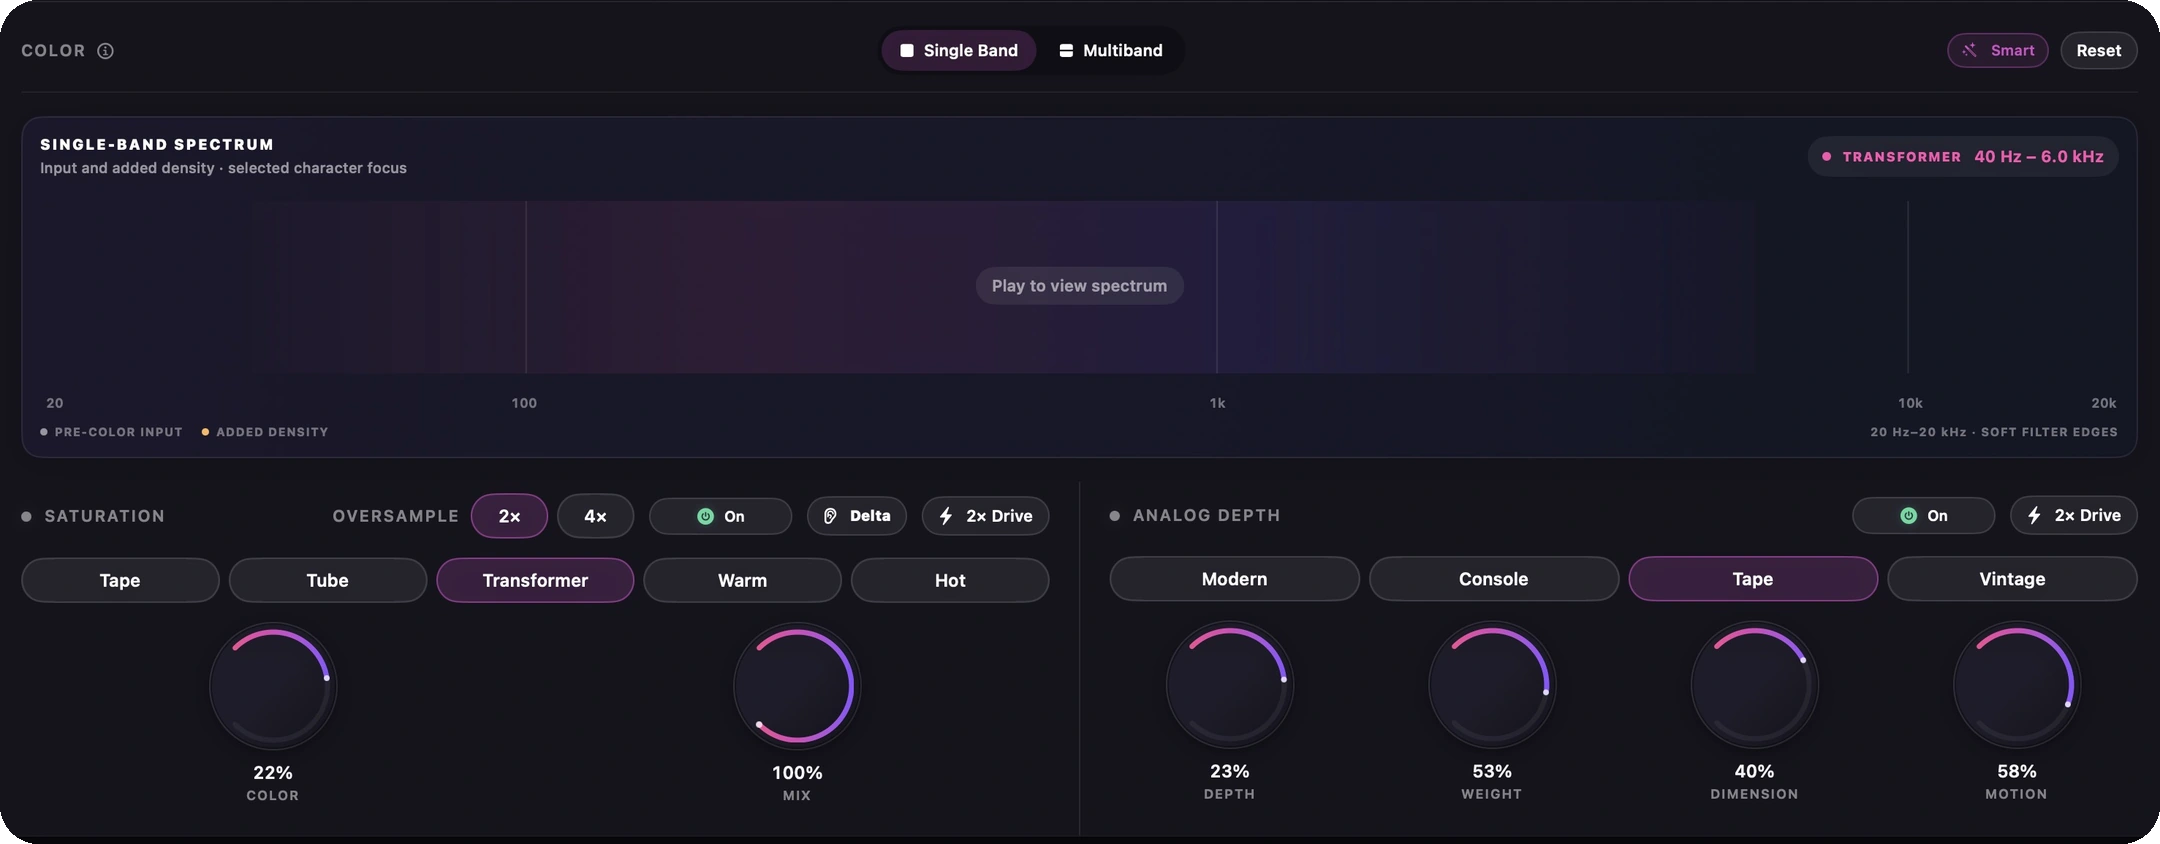Screen dimensions: 2160x844
Task: Click the 1k frequency axis label
Action: coord(1217,403)
